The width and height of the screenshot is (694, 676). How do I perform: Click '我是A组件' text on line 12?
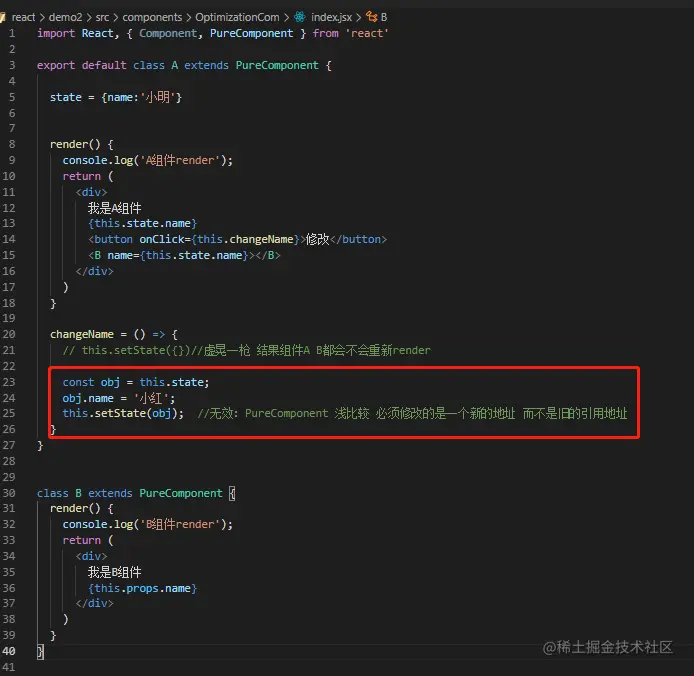[x=114, y=208]
